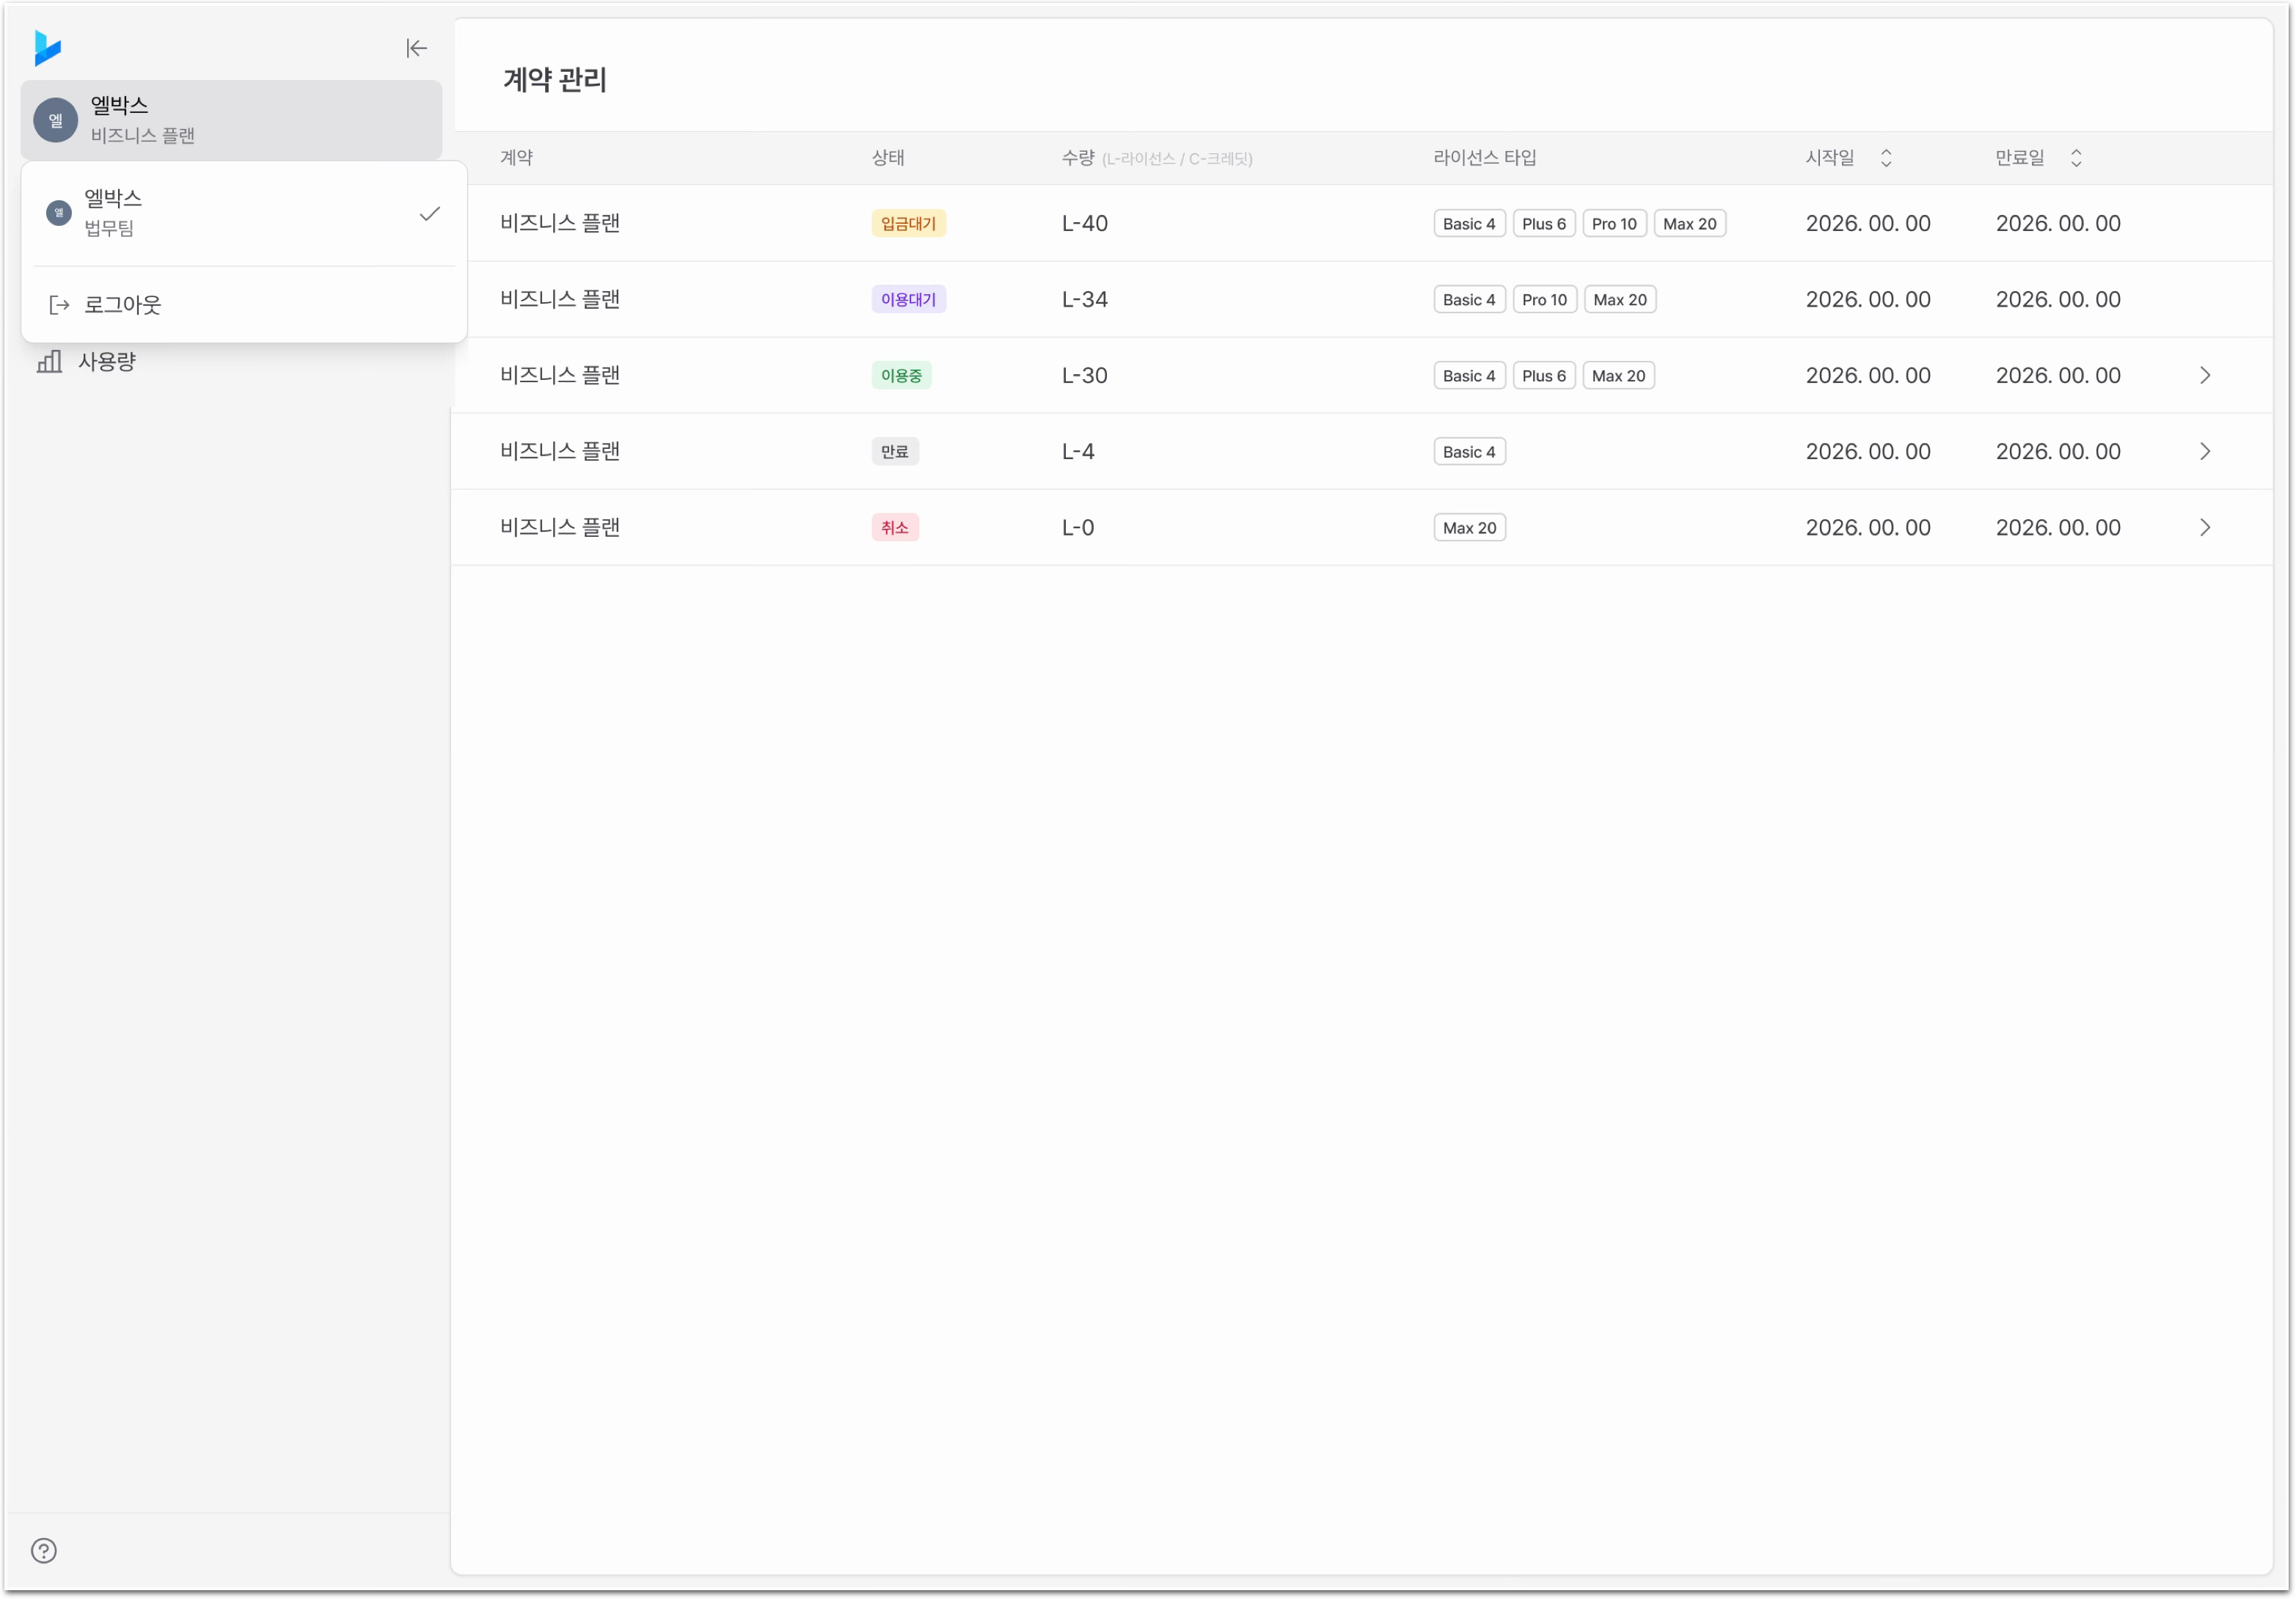Collapse the sidebar with the arrow icon
The width and height of the screenshot is (2296, 1599).
(416, 48)
